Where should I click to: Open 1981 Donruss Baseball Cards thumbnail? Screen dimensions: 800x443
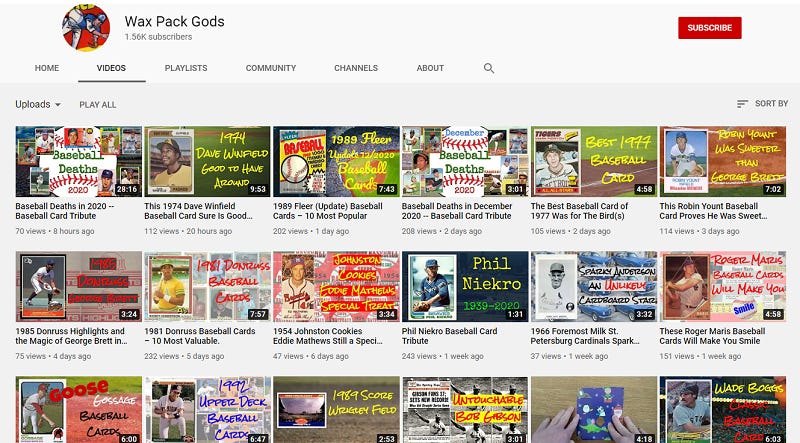[x=207, y=286]
